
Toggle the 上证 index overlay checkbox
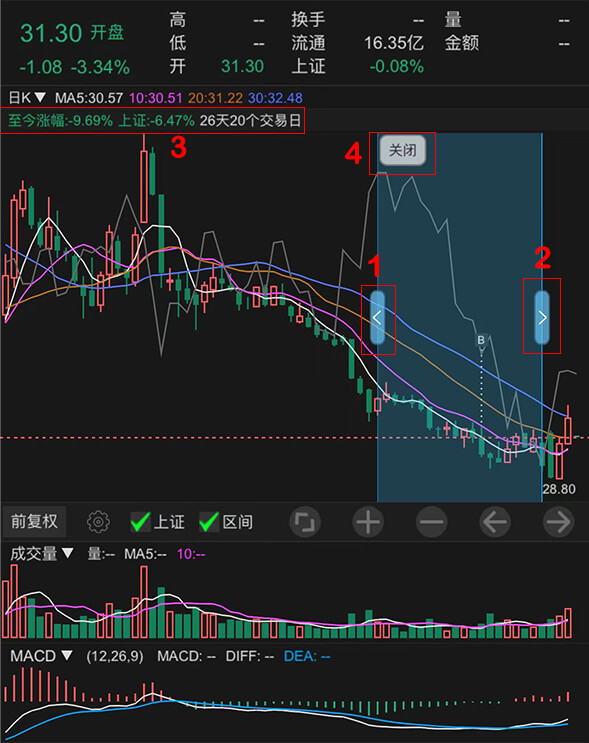click(x=157, y=522)
